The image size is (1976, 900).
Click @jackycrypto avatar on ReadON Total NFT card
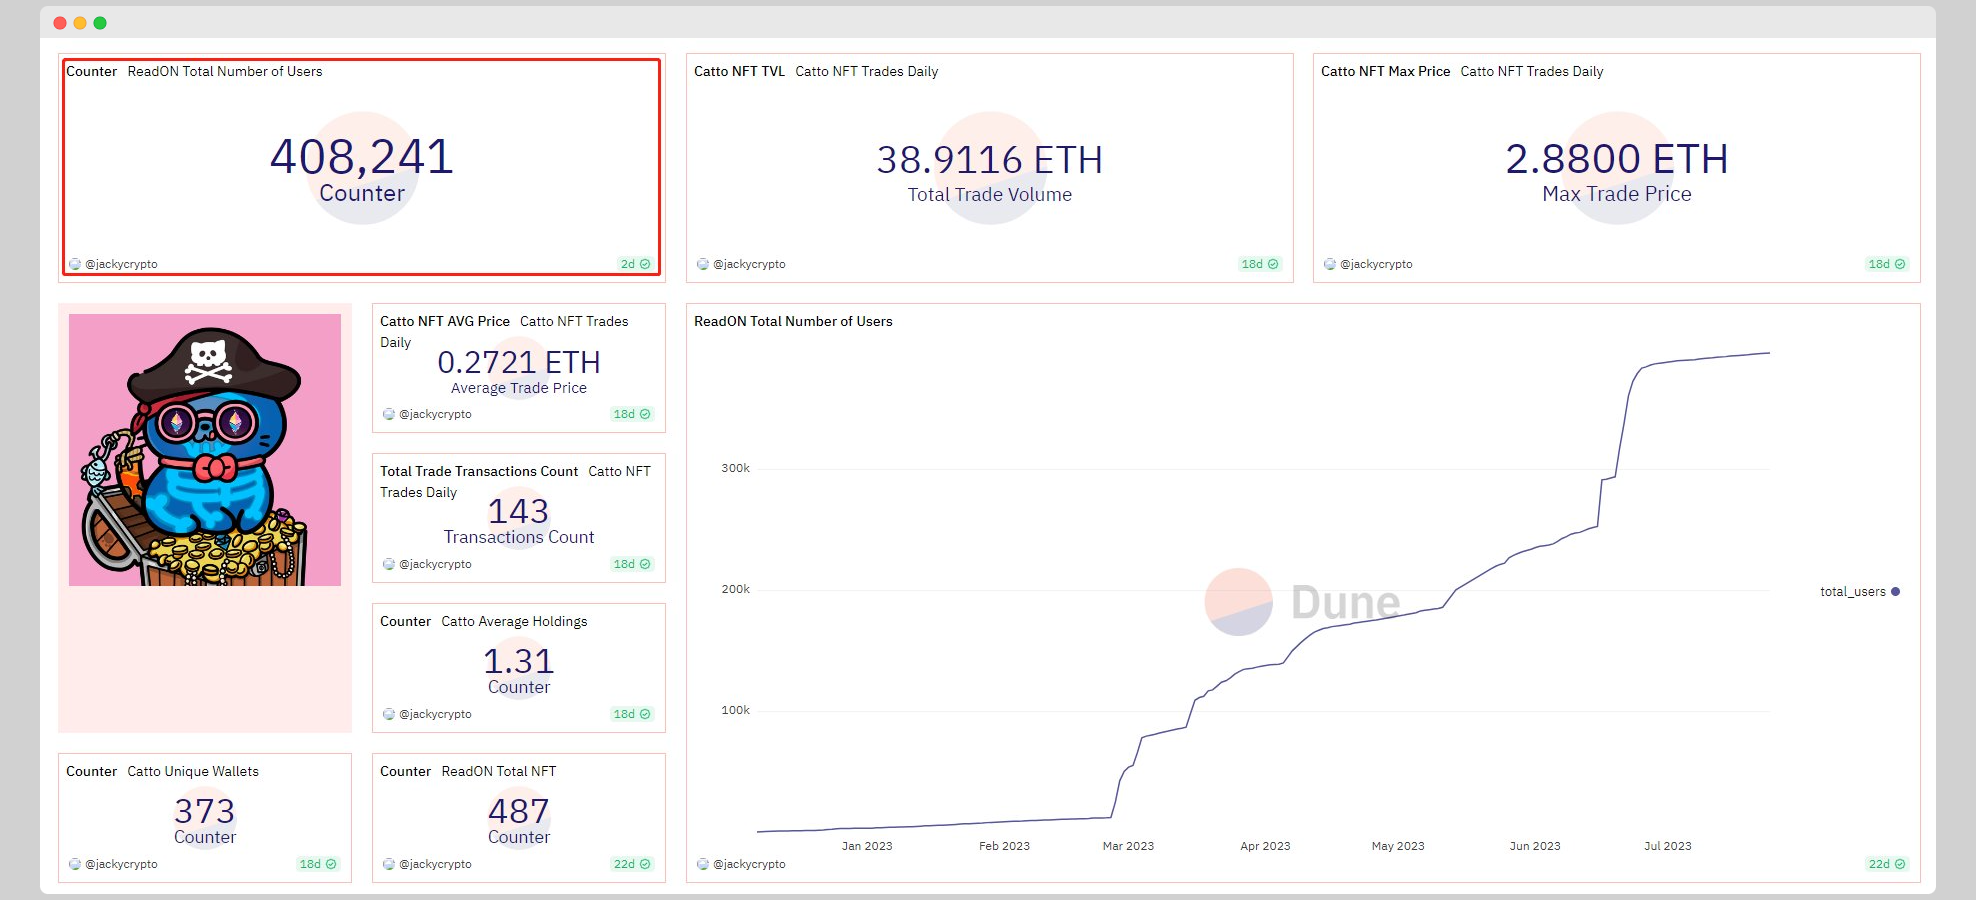tap(389, 864)
